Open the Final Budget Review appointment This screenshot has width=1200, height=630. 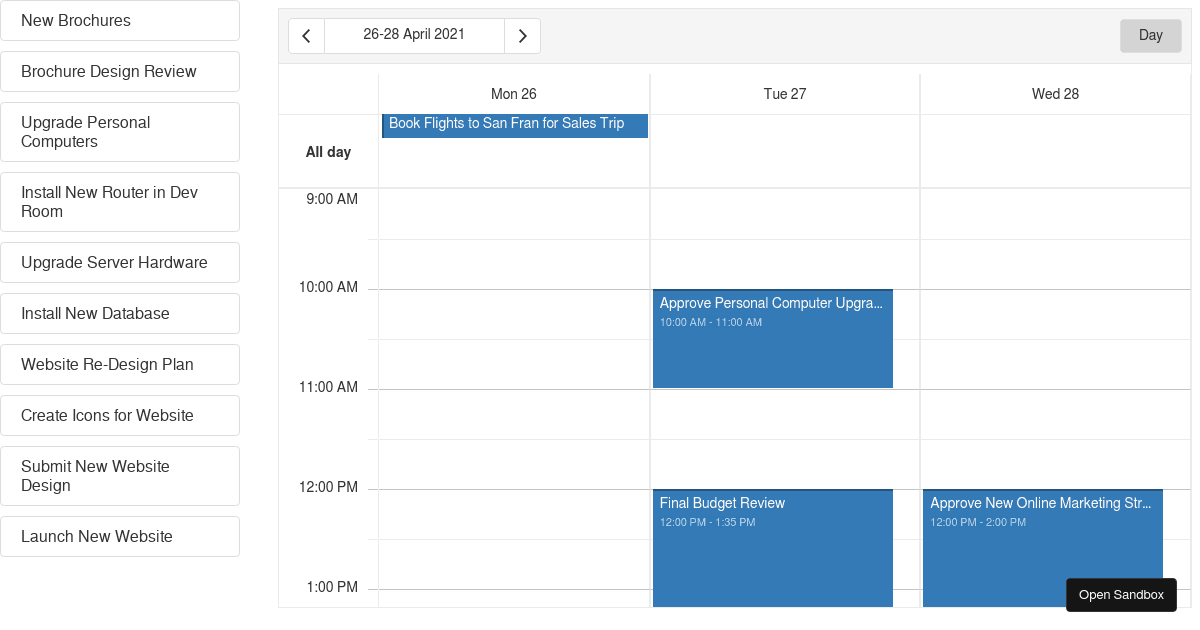coord(772,548)
